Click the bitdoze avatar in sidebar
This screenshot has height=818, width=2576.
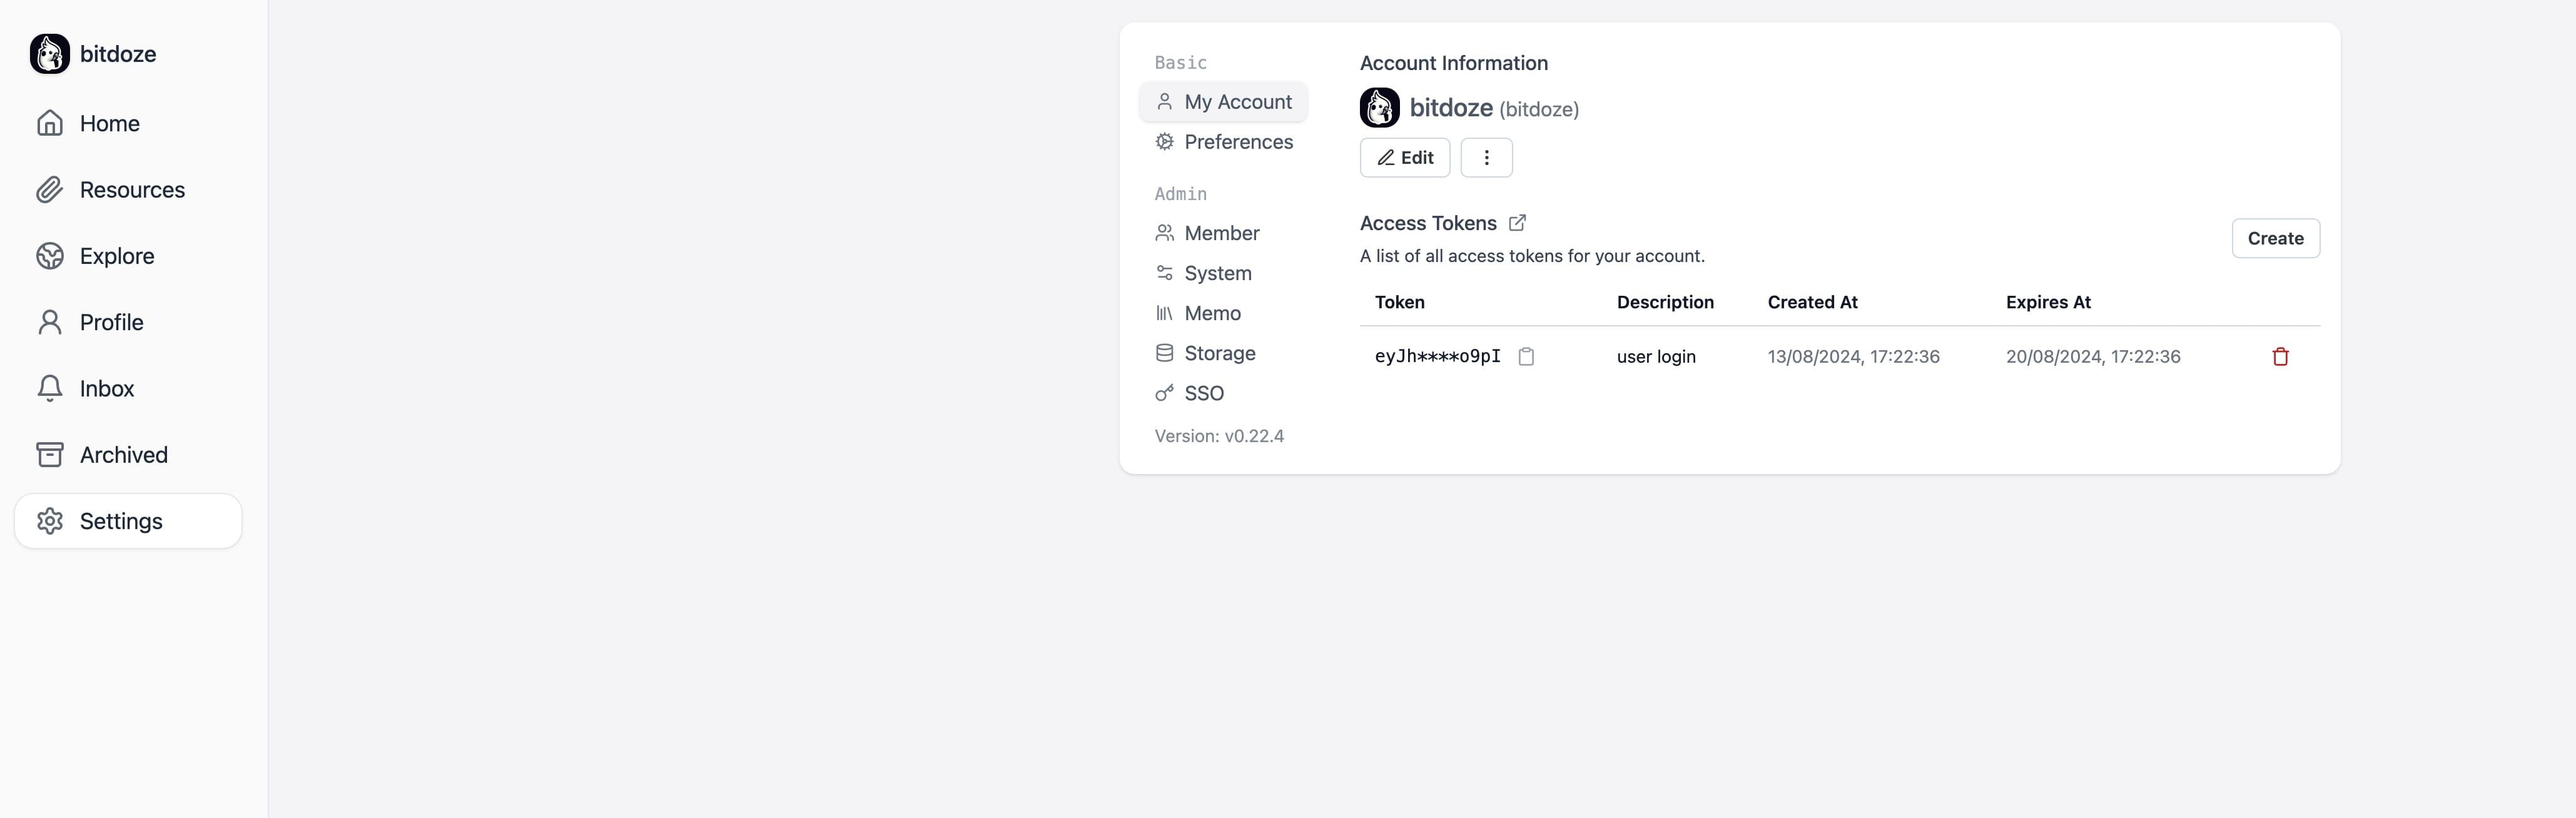49,53
